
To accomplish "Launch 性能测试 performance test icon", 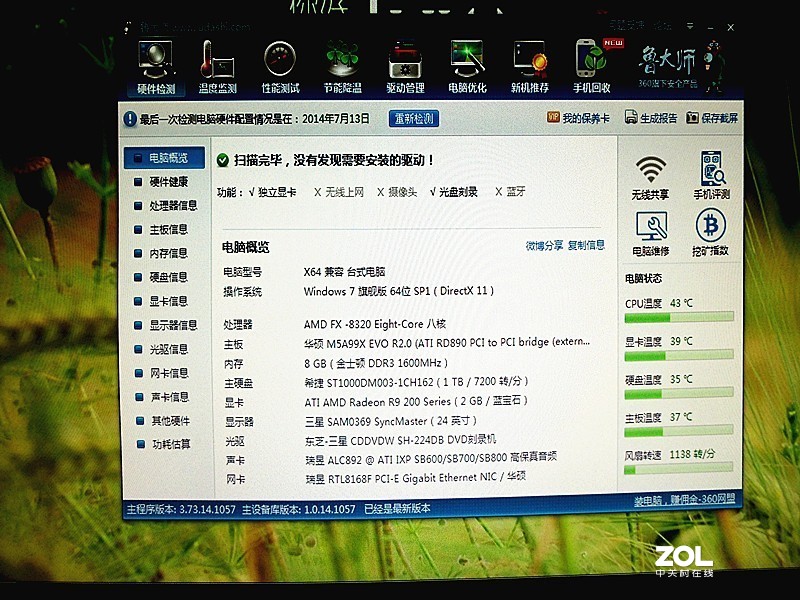I will click(280, 67).
